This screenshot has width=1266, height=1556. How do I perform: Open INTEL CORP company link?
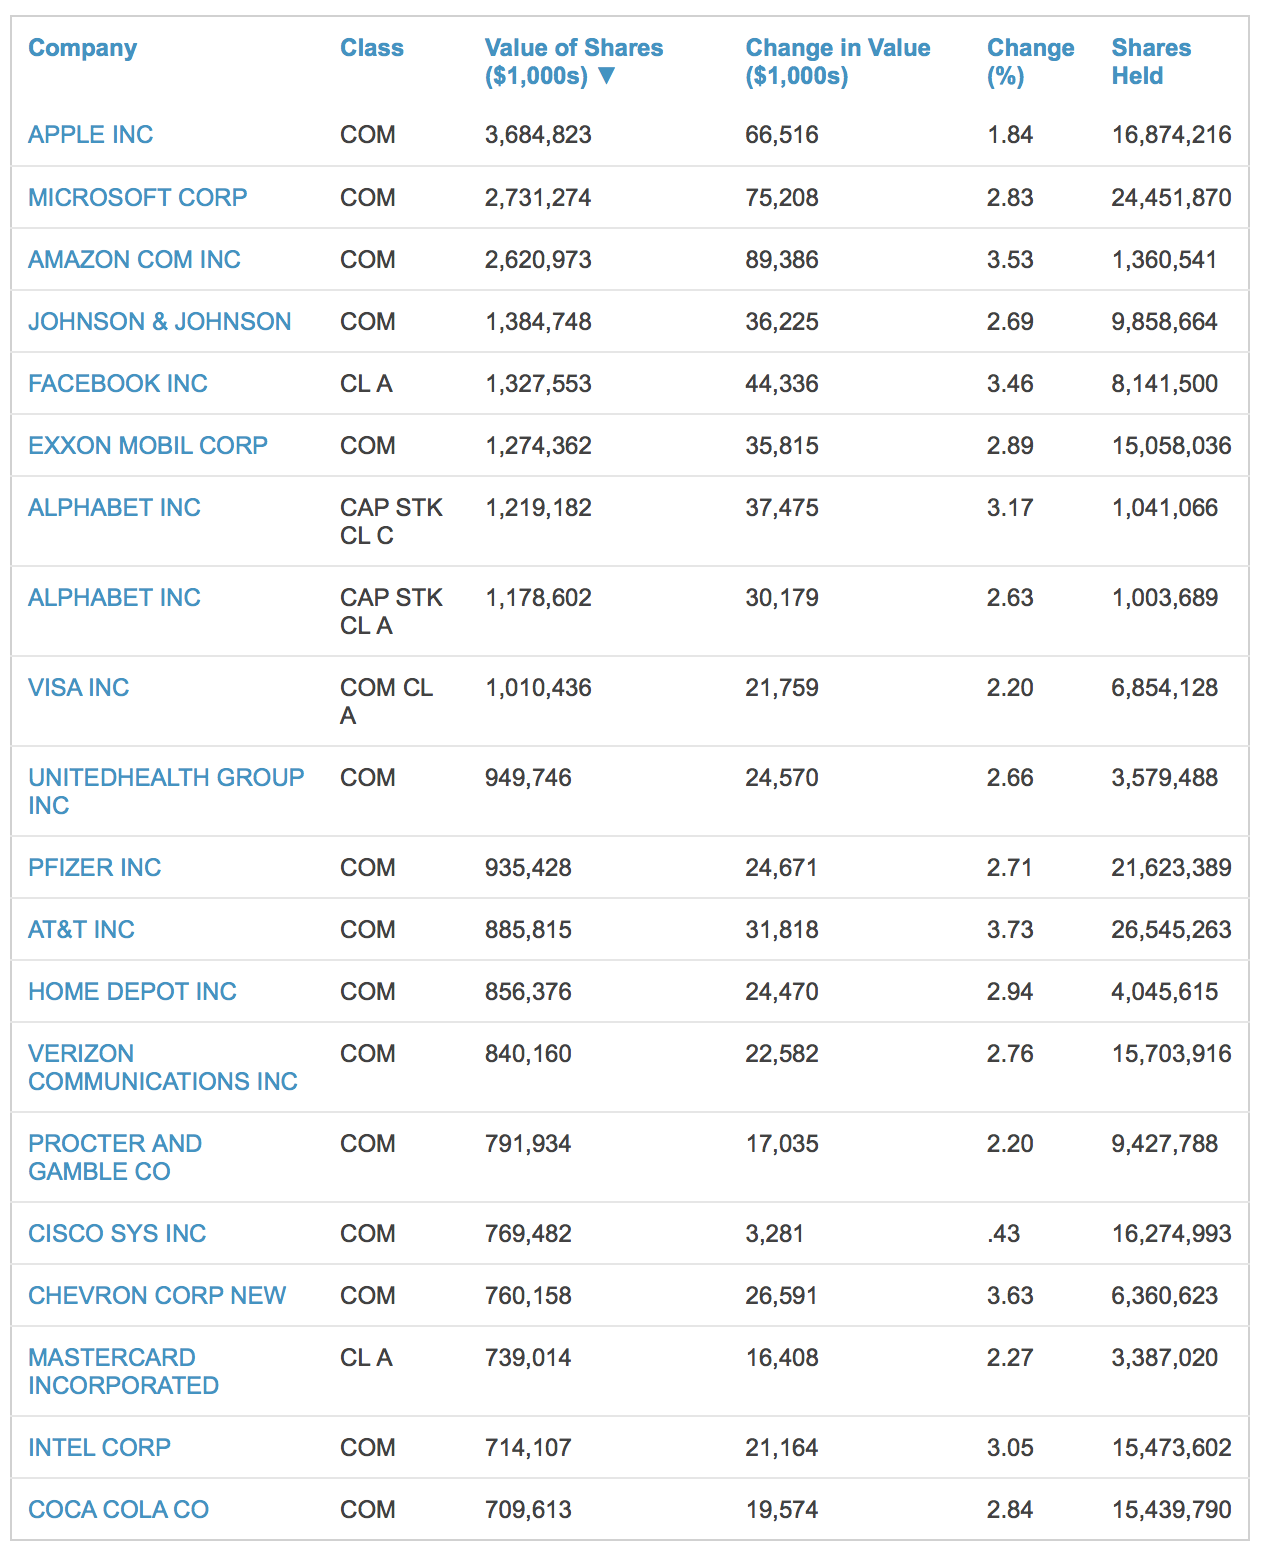click(x=100, y=1448)
